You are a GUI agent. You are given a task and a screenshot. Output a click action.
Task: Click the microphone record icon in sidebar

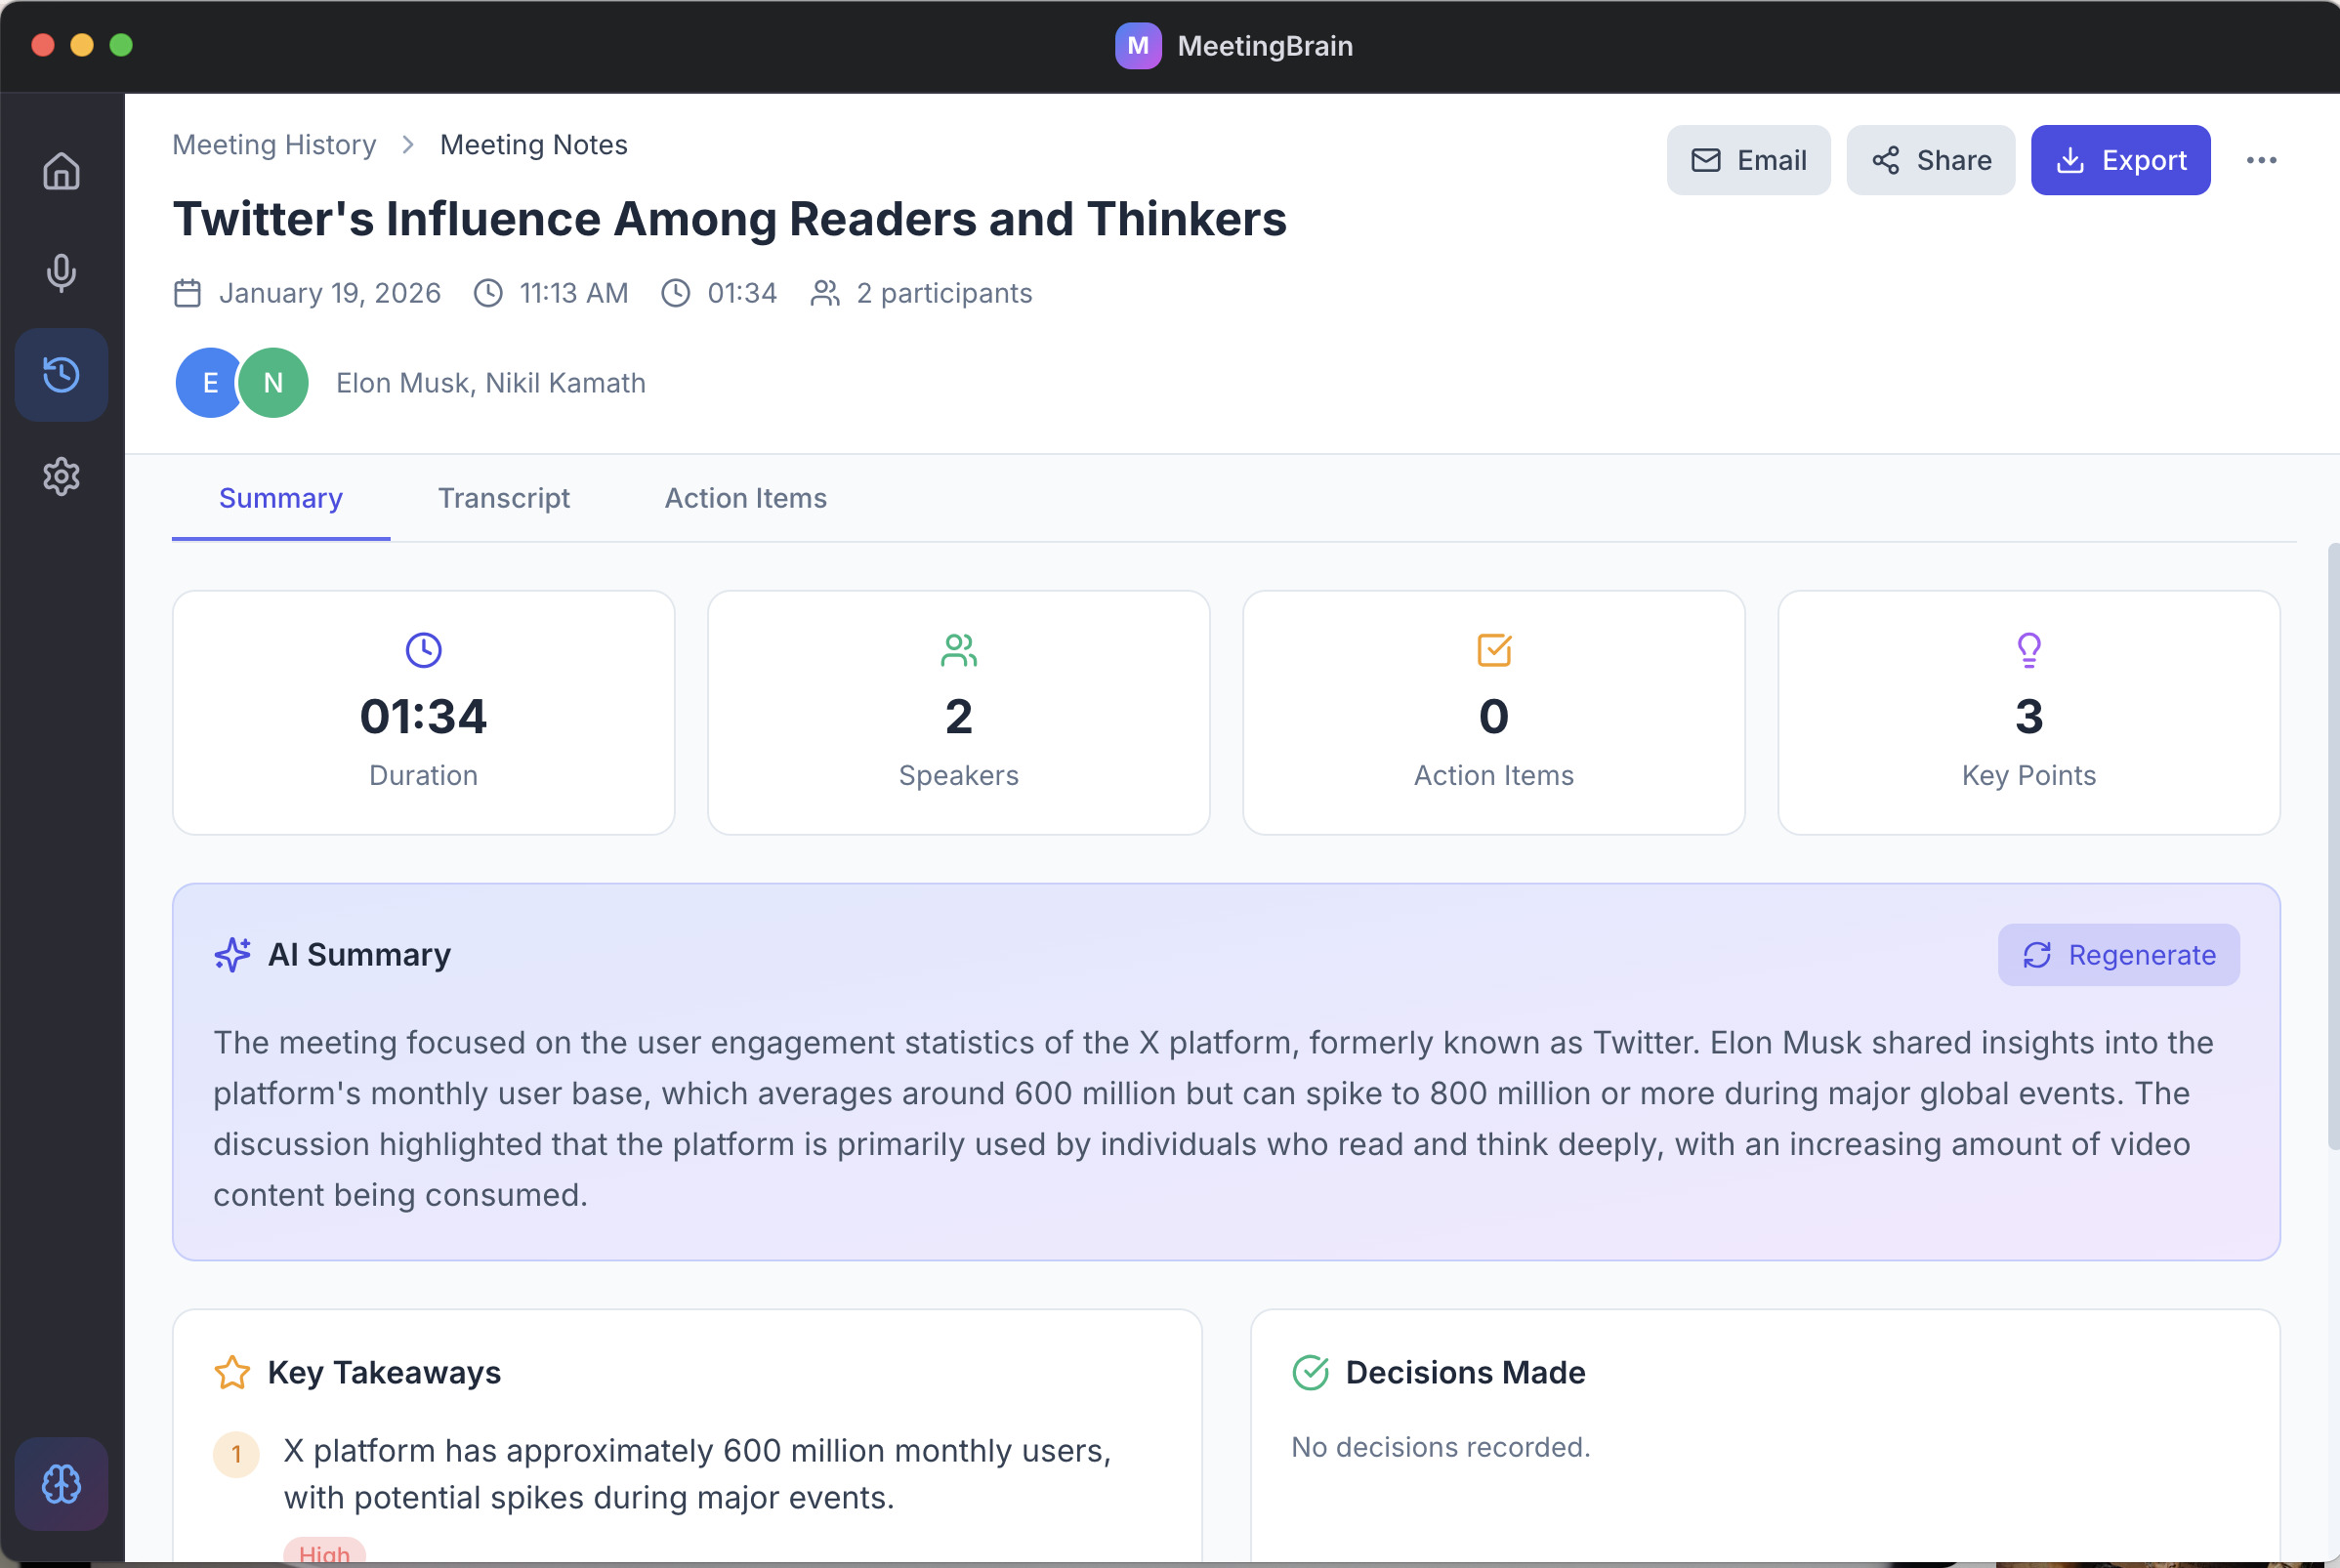(x=61, y=273)
